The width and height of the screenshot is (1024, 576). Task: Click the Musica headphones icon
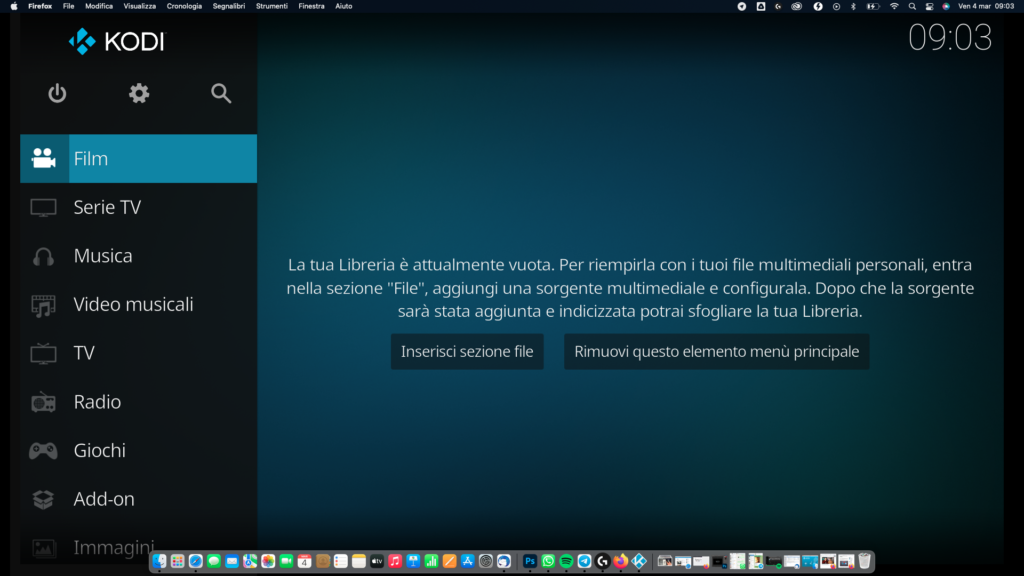click(x=44, y=257)
